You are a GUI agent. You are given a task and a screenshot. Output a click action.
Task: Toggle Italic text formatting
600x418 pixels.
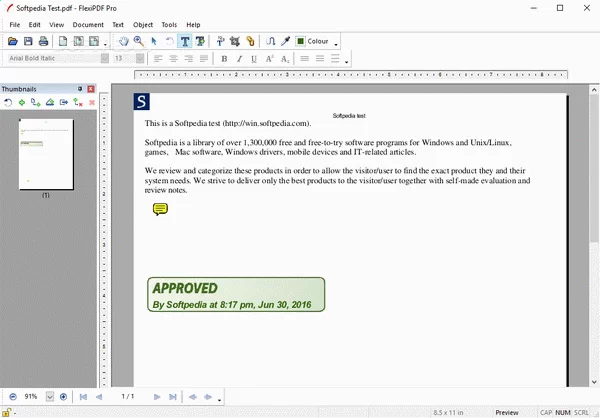pos(239,59)
